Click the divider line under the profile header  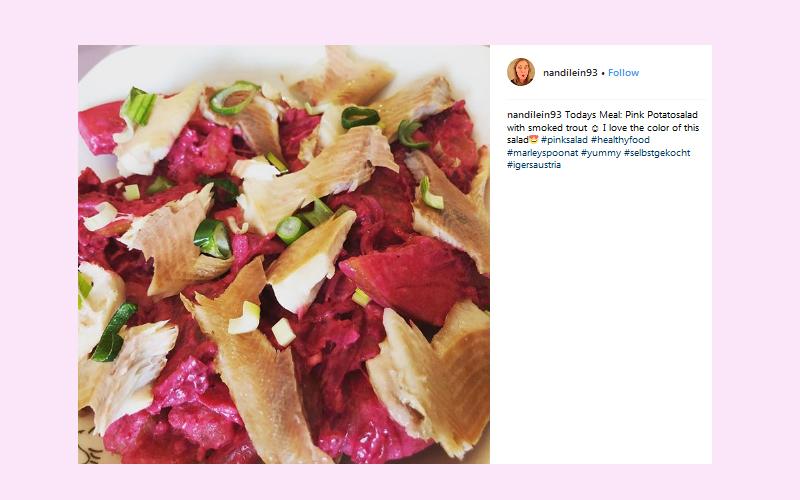[605, 99]
